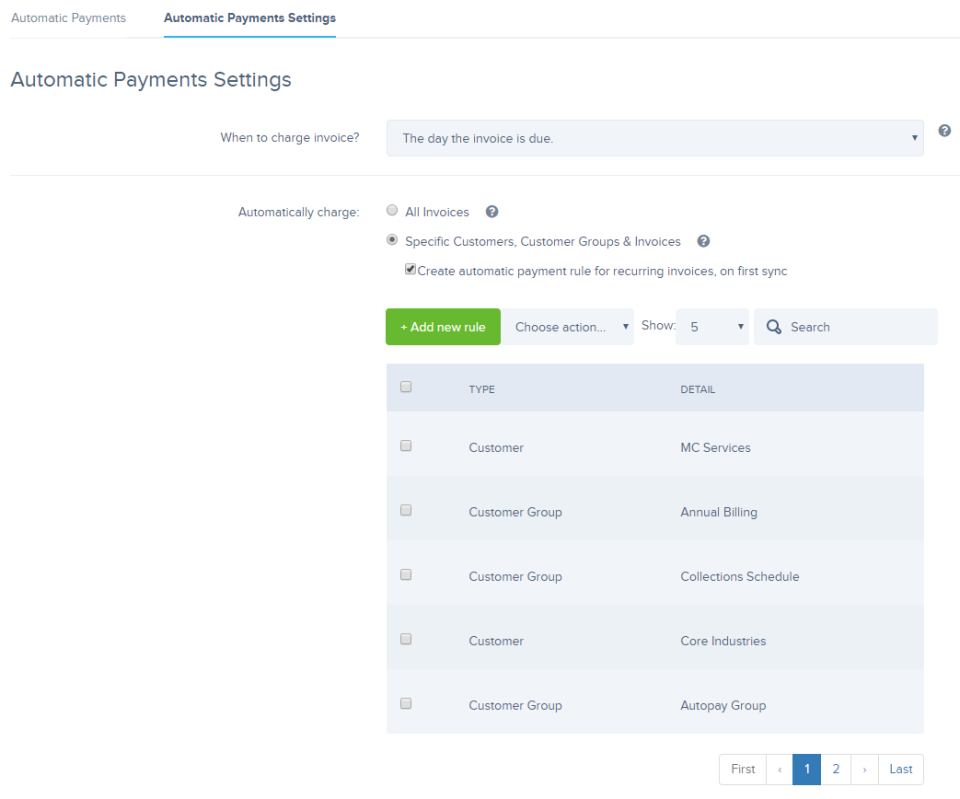Go to the previous page arrow
Screen dimensions: 960x799
point(779,769)
